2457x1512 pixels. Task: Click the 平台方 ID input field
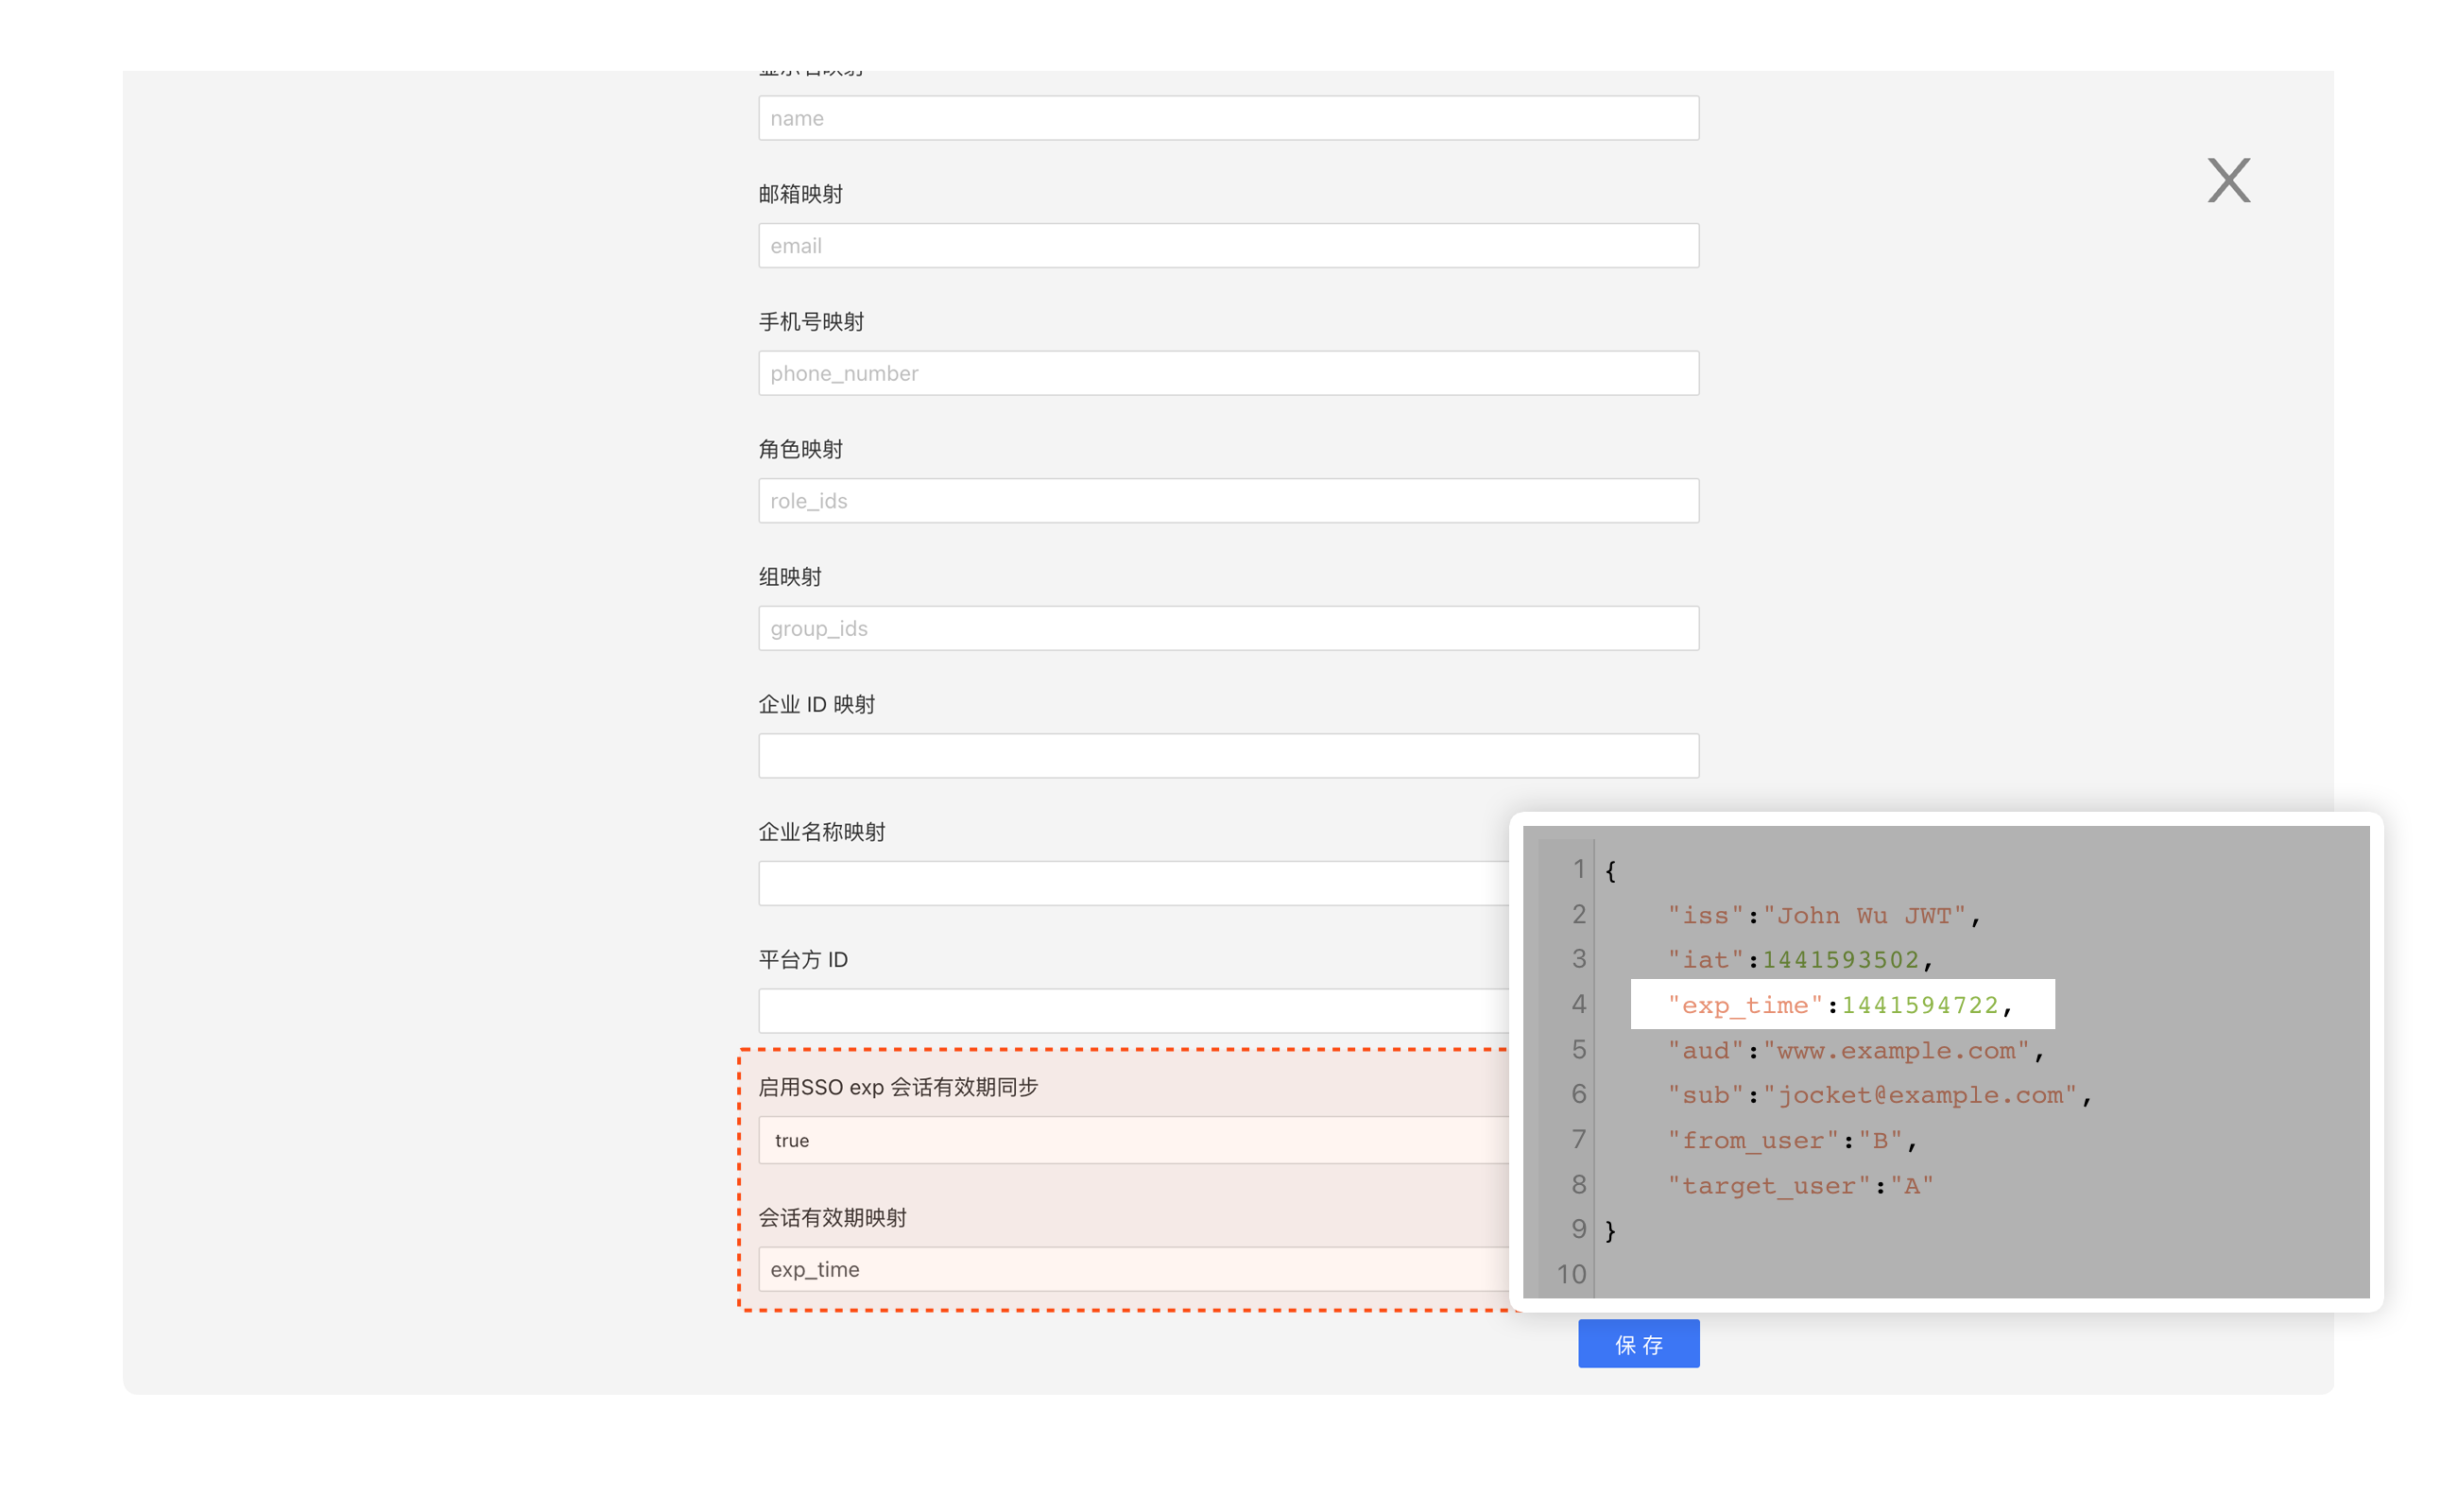(x=1133, y=1010)
